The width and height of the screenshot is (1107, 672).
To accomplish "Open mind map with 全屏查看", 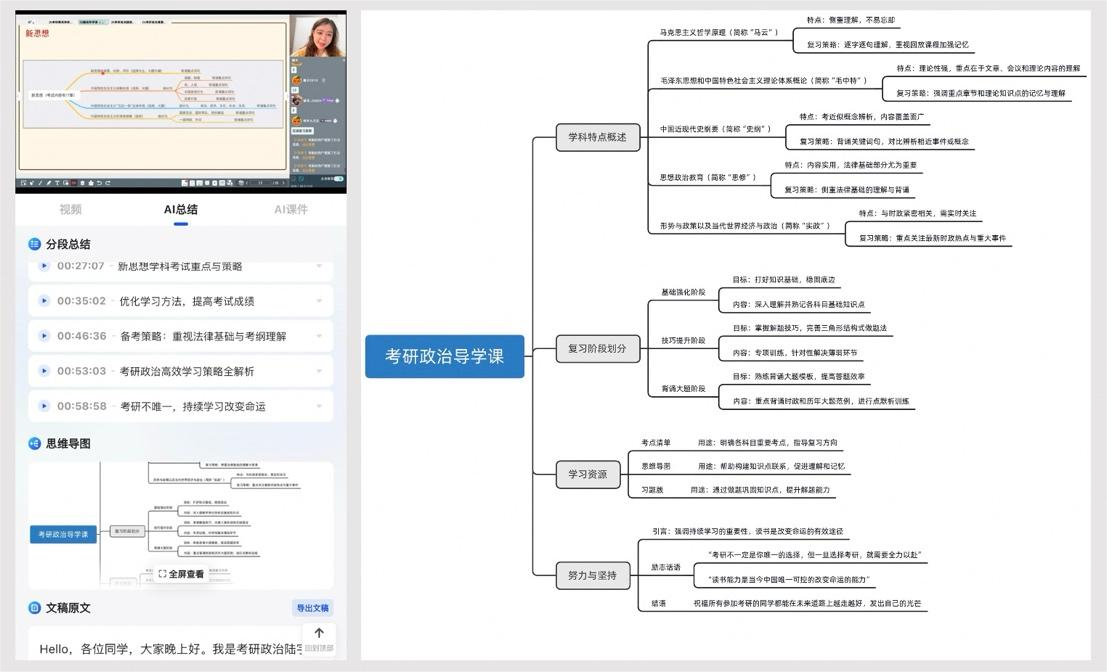I will click(x=181, y=574).
